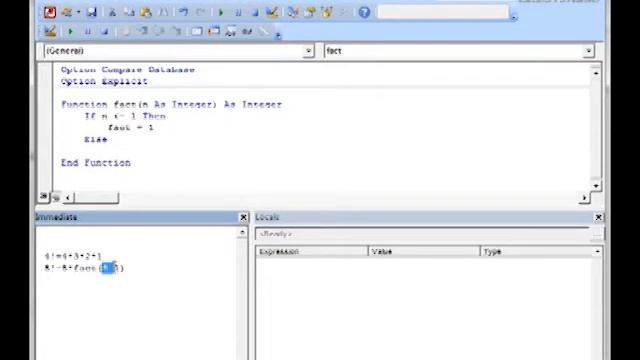Click the "Else" keyword line
The width and height of the screenshot is (640, 360).
(x=96, y=140)
